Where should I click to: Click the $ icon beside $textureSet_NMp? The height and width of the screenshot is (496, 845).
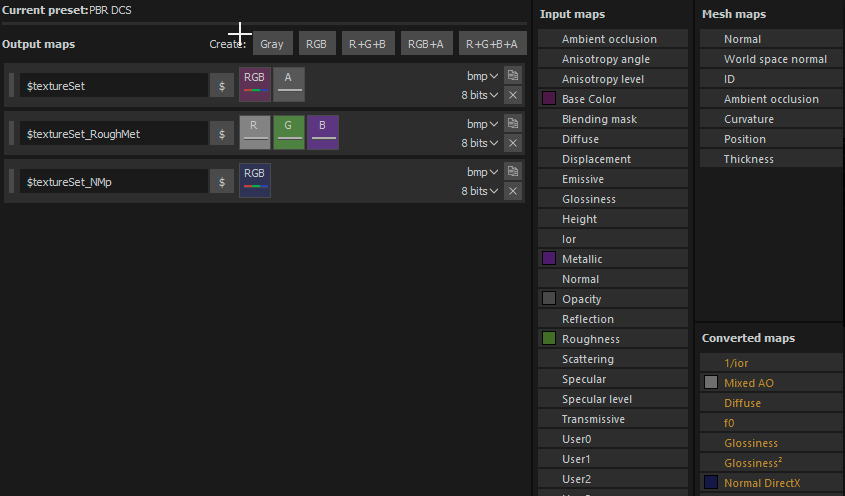[222, 182]
